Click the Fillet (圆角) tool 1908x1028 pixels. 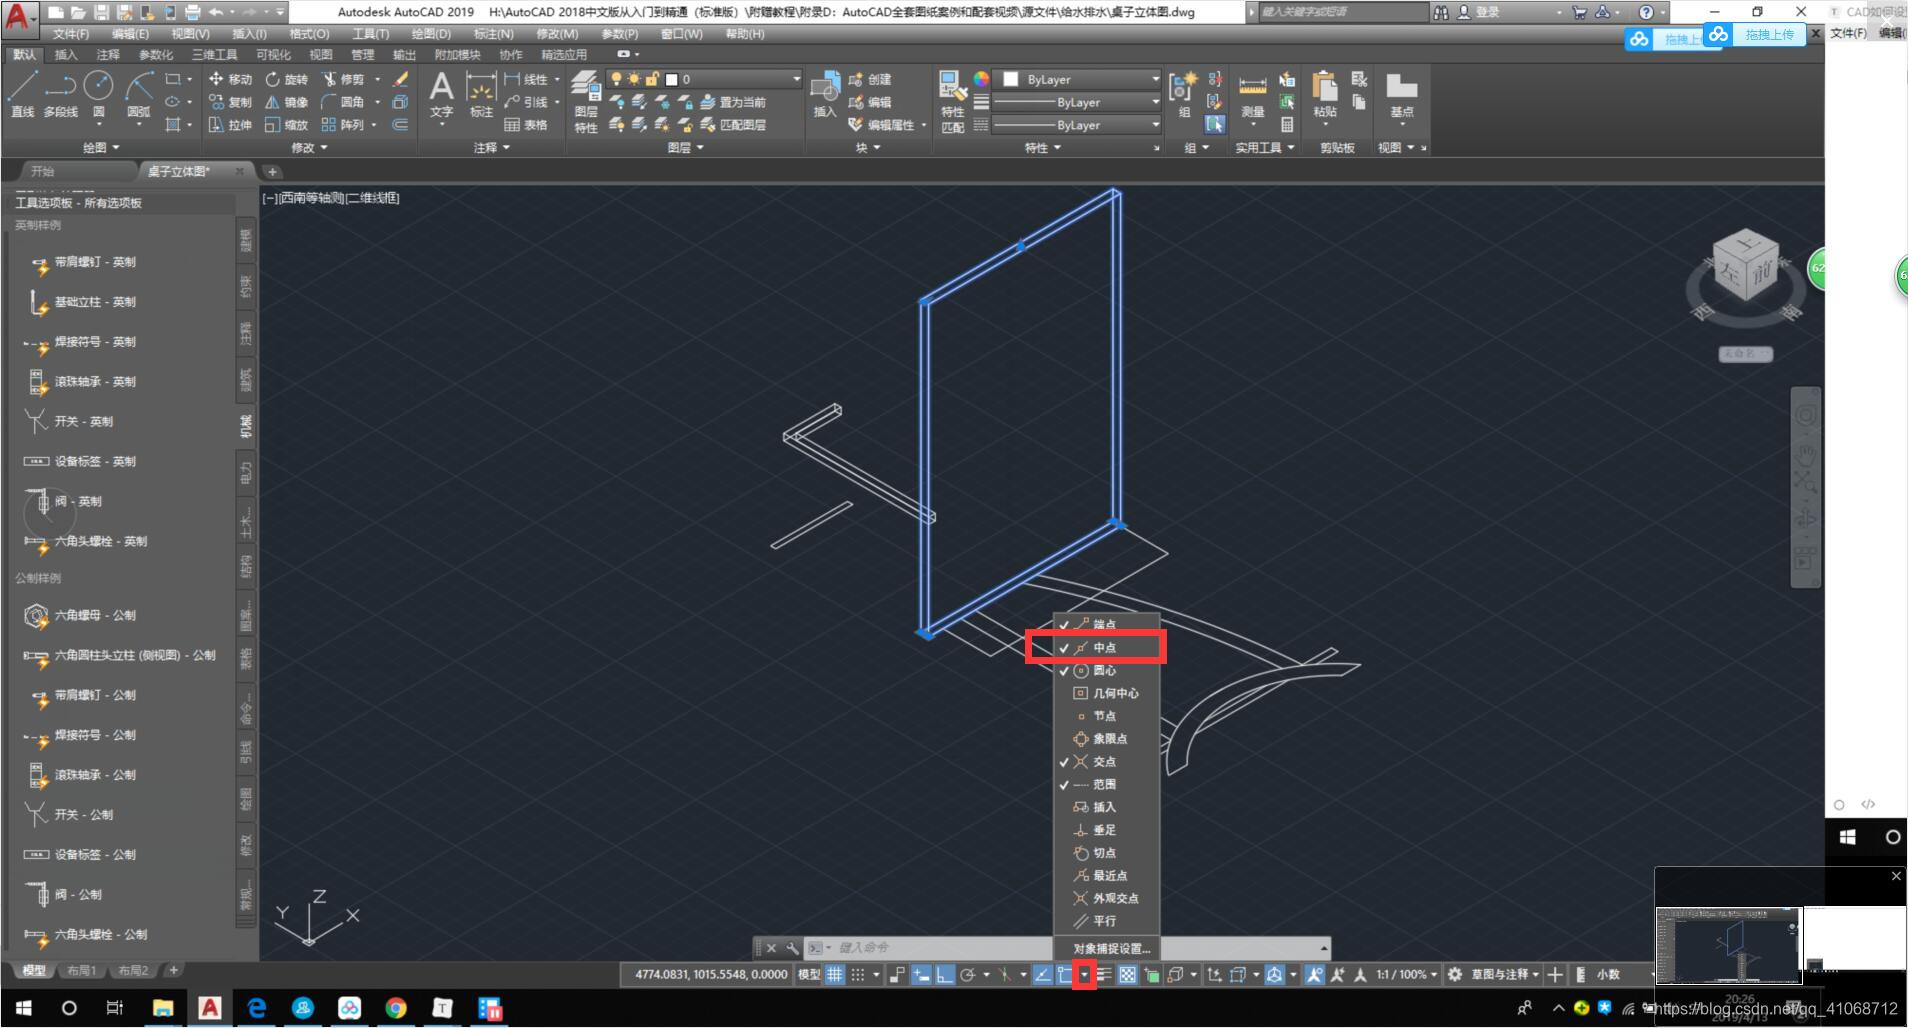(x=343, y=102)
